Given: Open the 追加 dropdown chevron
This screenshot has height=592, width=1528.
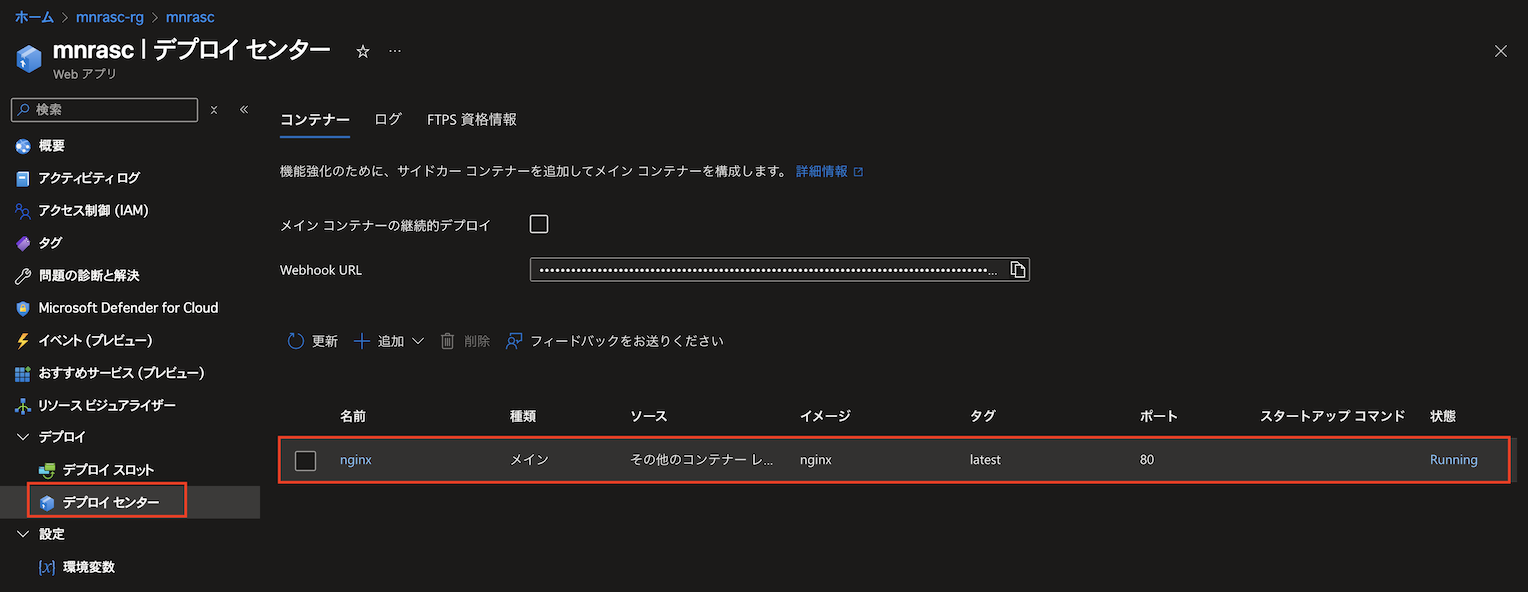Looking at the screenshot, I should (418, 341).
